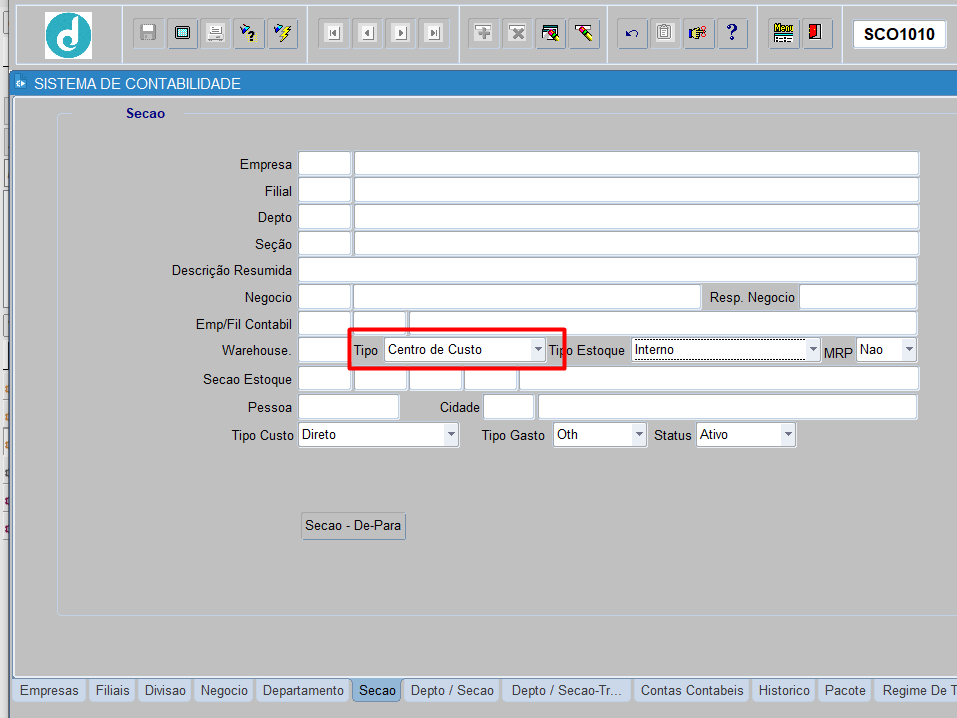Expand the Tipo Custo Direto dropdown
This screenshot has width=957, height=718.
click(x=451, y=435)
